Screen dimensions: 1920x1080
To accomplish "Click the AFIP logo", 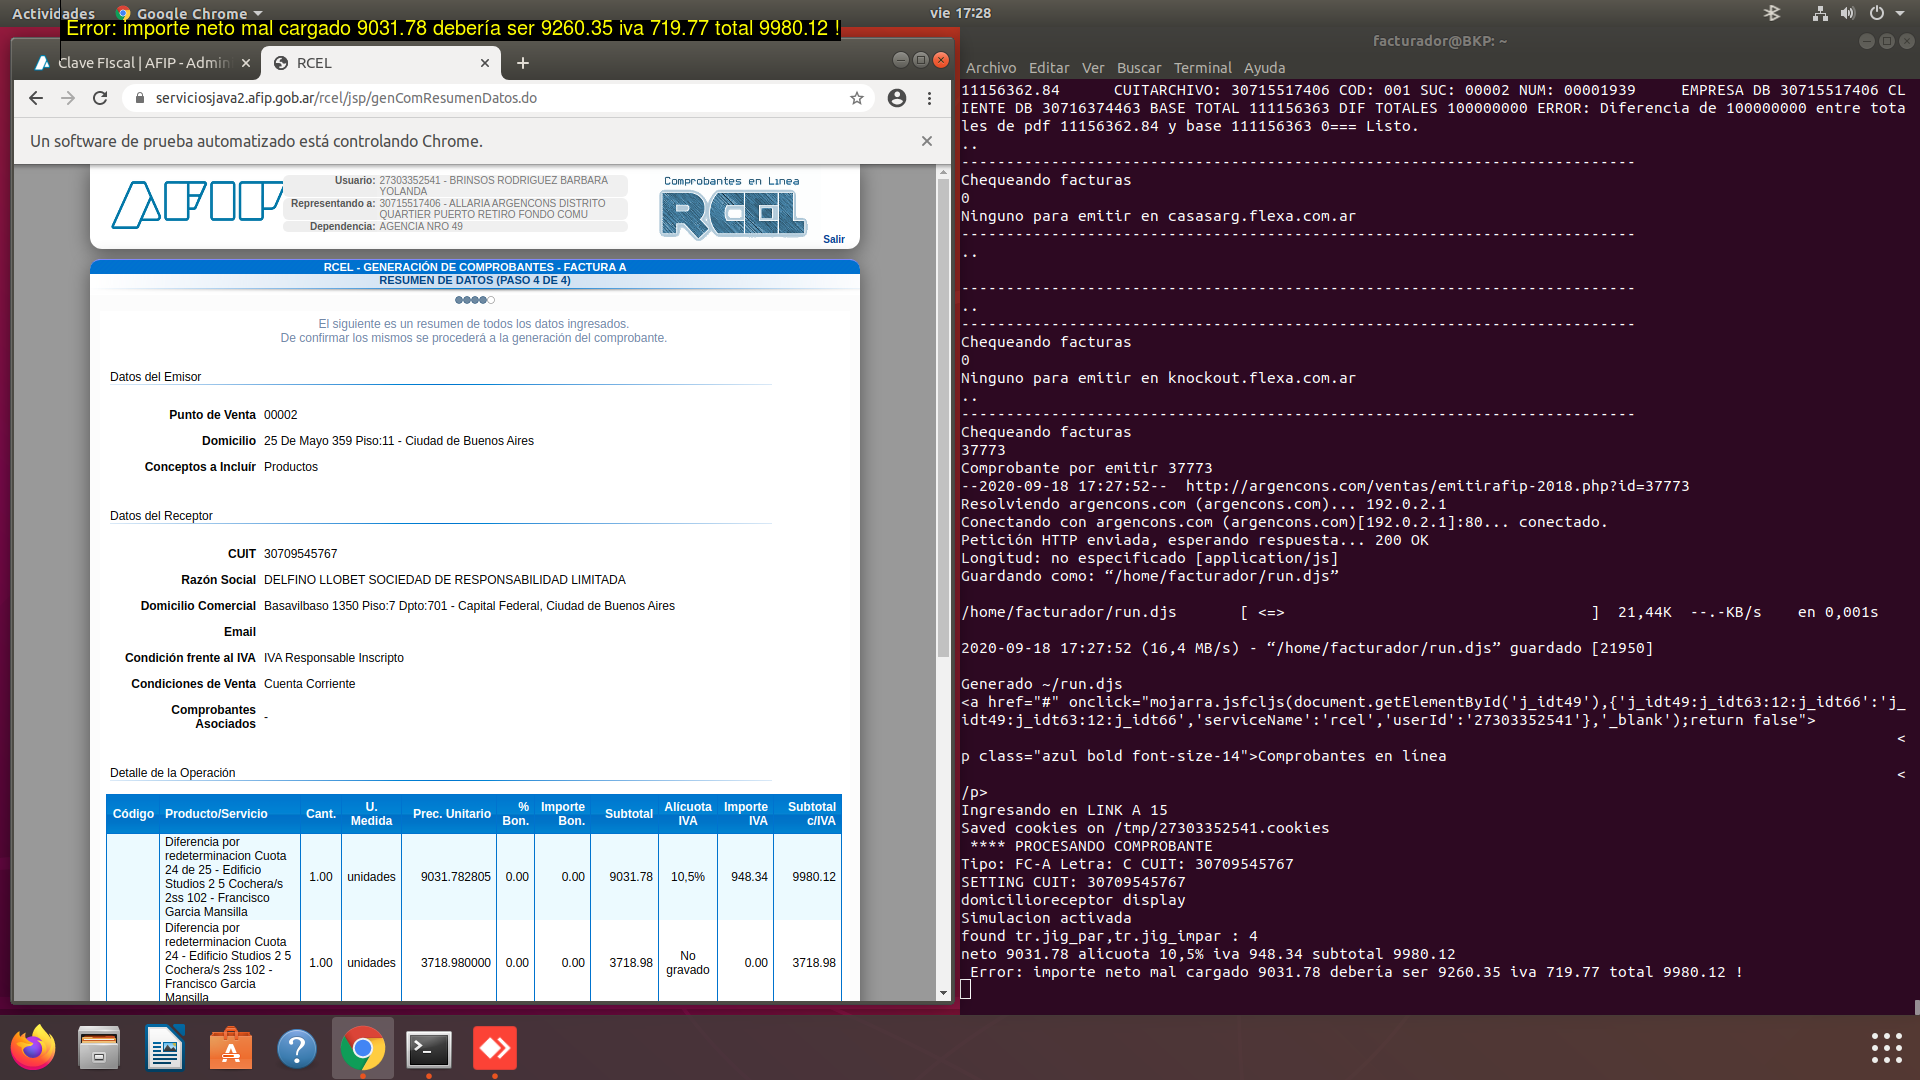I will click(196, 205).
